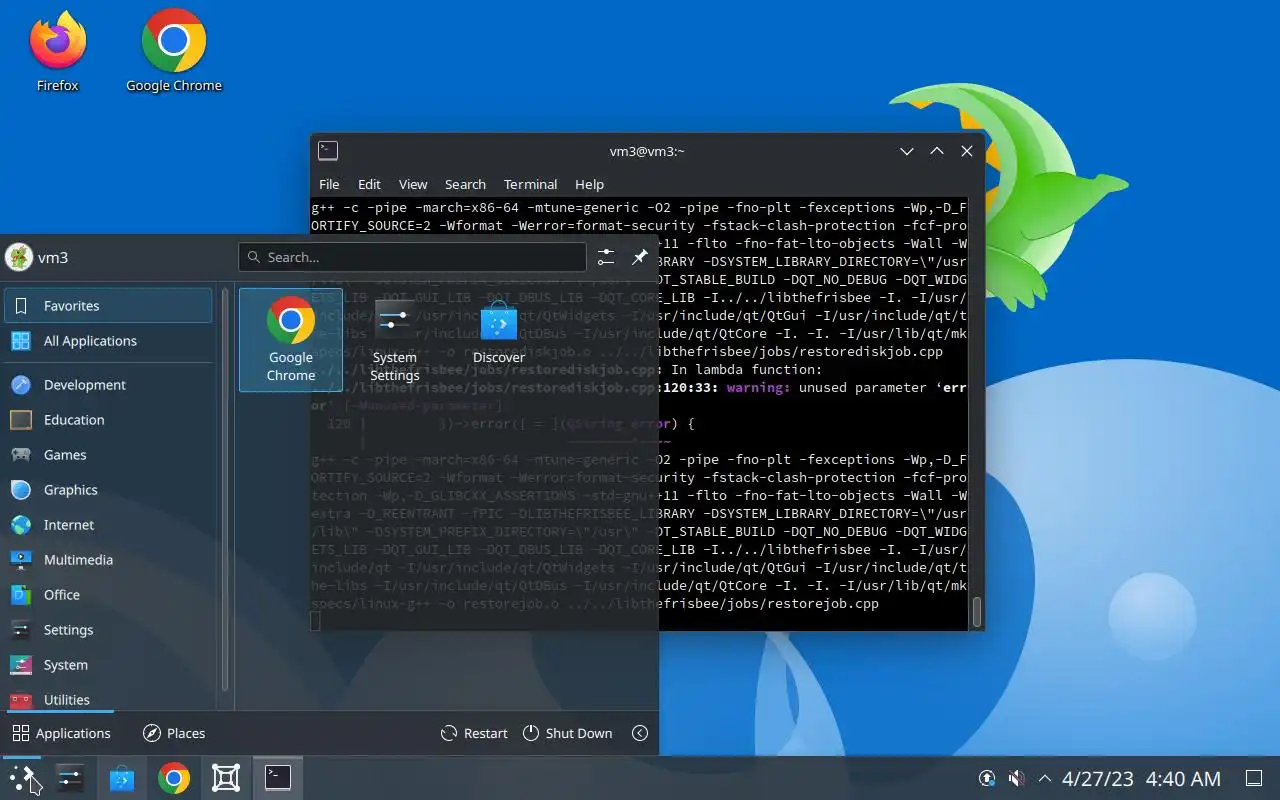Open the Settings category

pyautogui.click(x=108, y=630)
